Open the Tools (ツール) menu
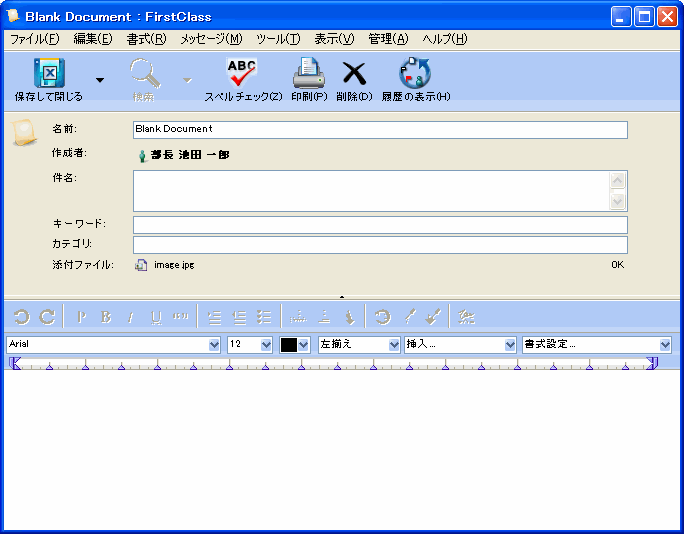The image size is (684, 534). (x=277, y=39)
